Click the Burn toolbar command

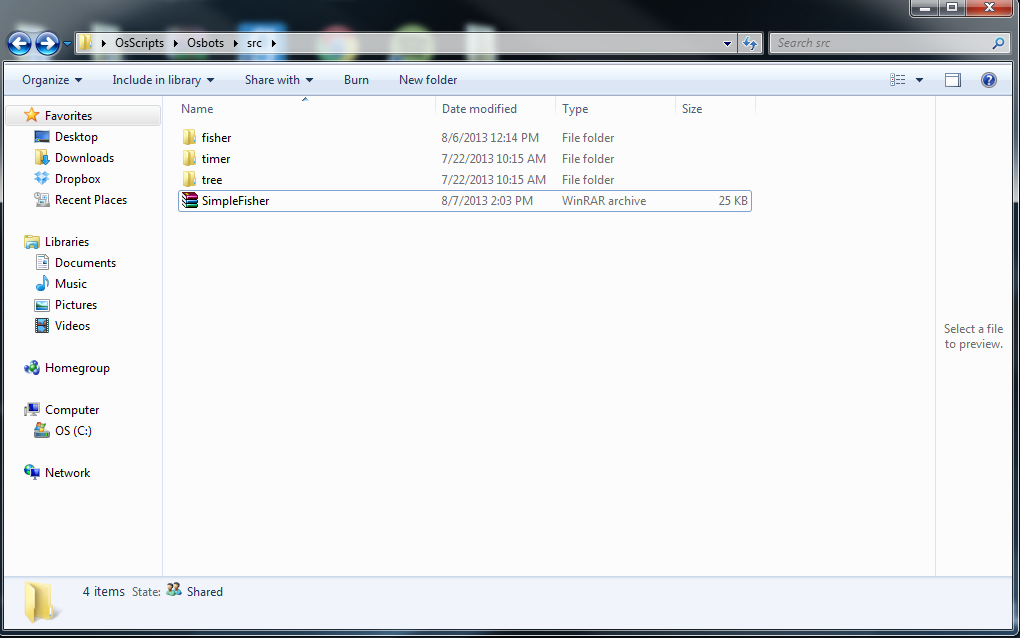point(356,79)
